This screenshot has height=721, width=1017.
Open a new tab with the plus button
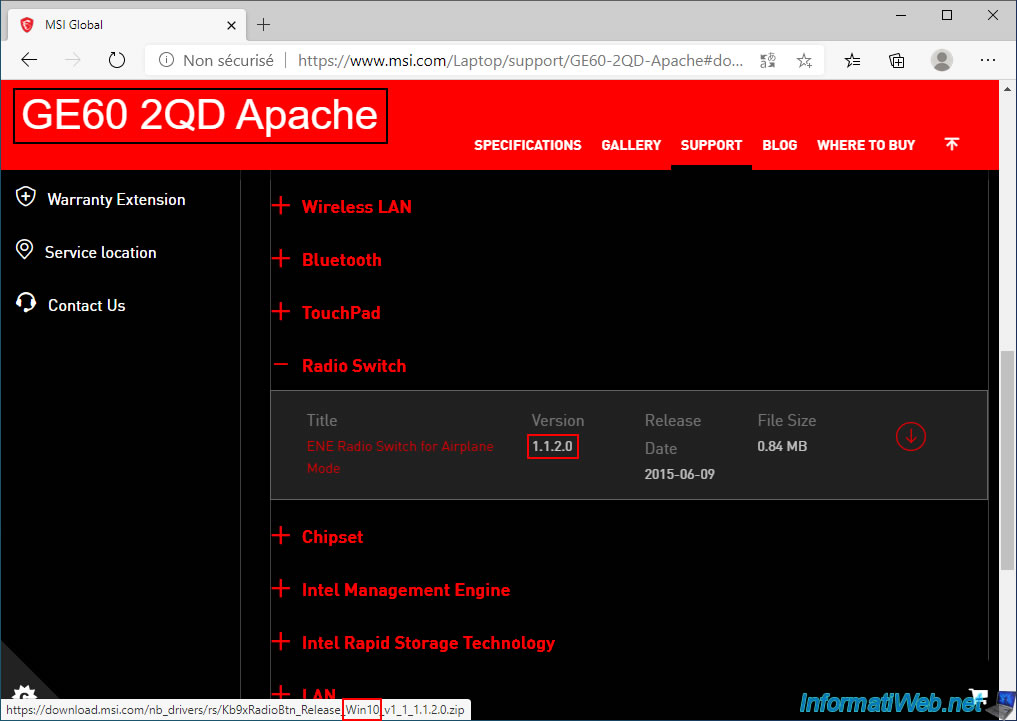[263, 25]
